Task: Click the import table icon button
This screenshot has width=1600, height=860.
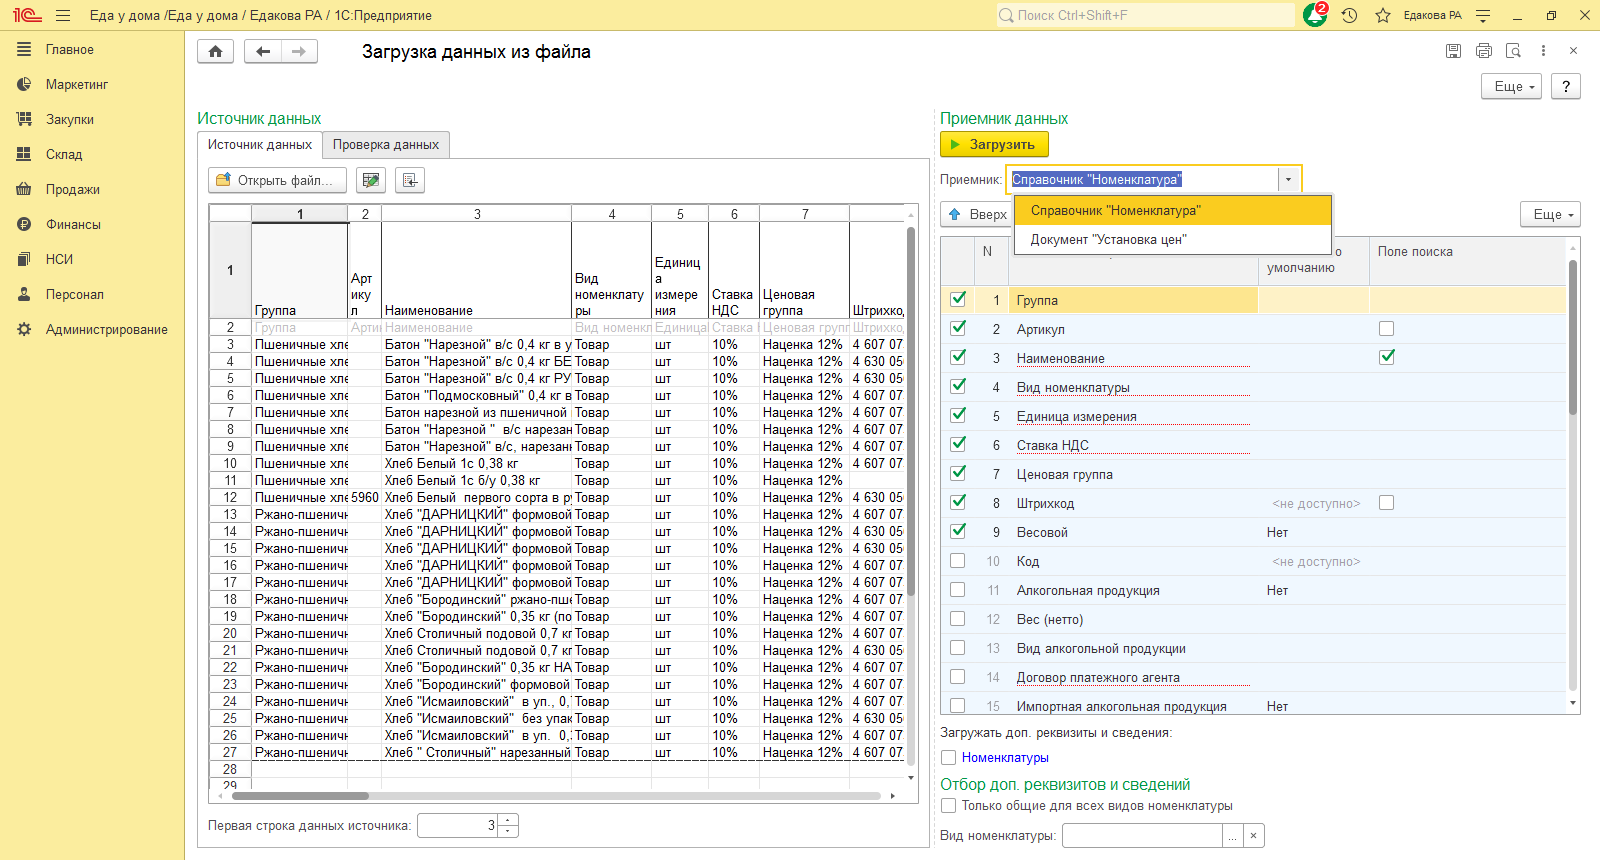Action: click(410, 180)
